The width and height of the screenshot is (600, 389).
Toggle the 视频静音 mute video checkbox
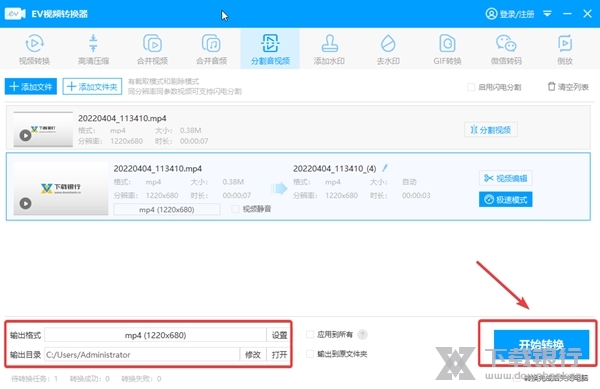(x=235, y=209)
